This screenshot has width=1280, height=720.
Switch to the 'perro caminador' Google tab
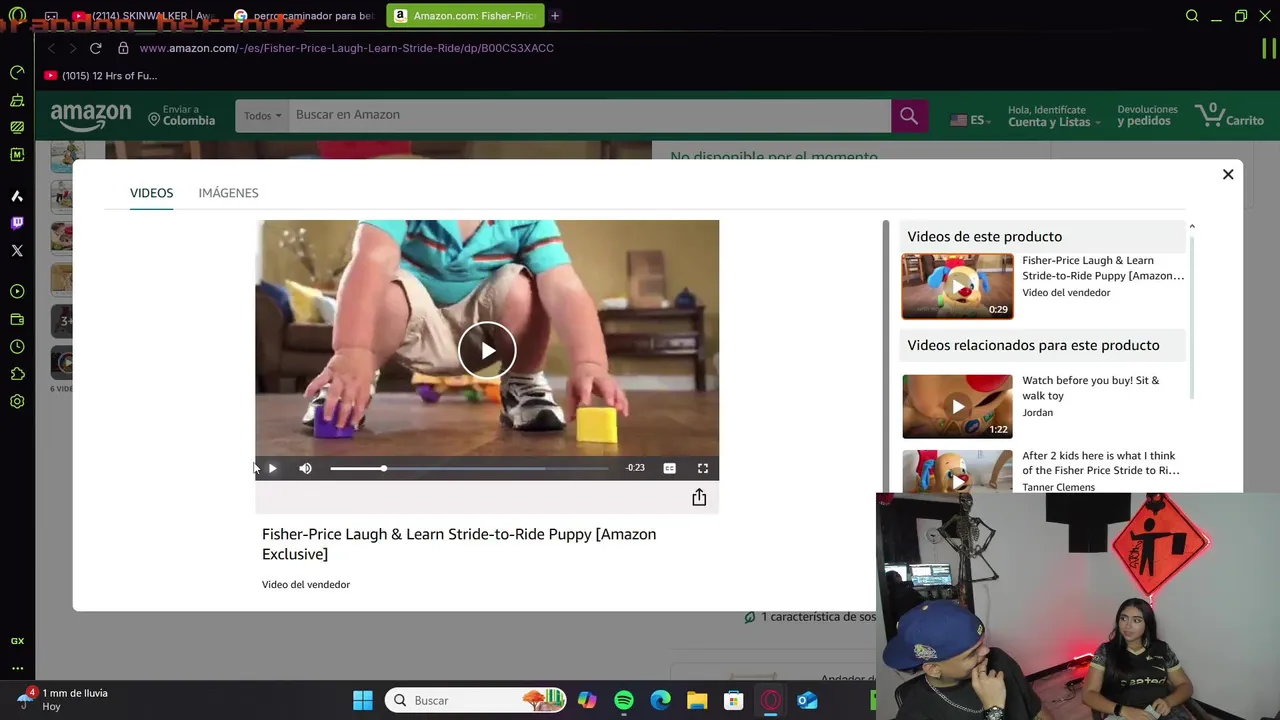305,16
